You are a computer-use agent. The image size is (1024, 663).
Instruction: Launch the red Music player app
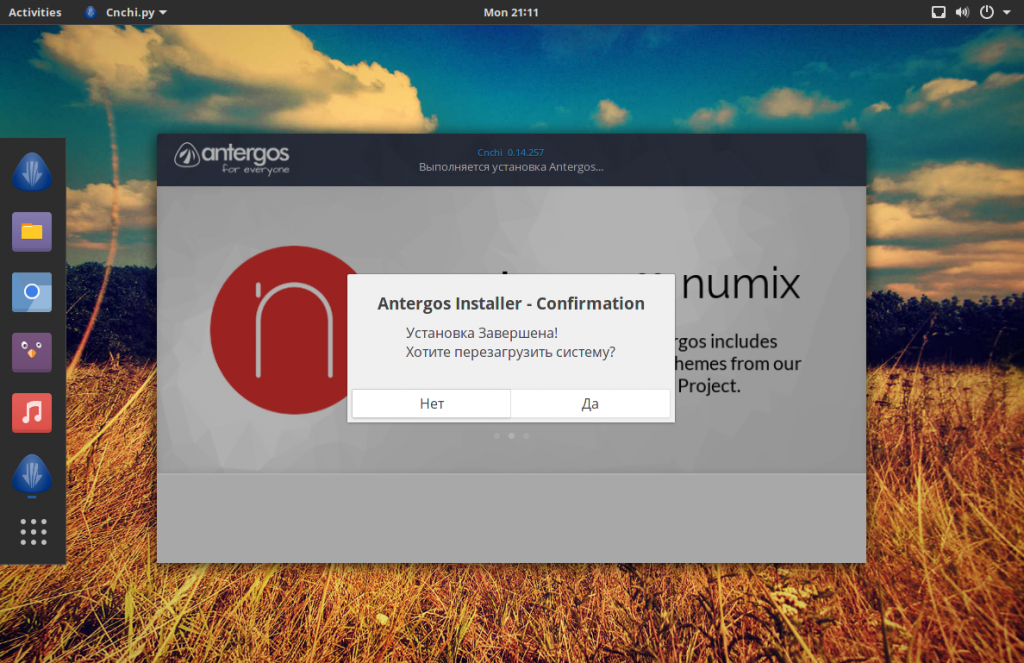pos(32,412)
